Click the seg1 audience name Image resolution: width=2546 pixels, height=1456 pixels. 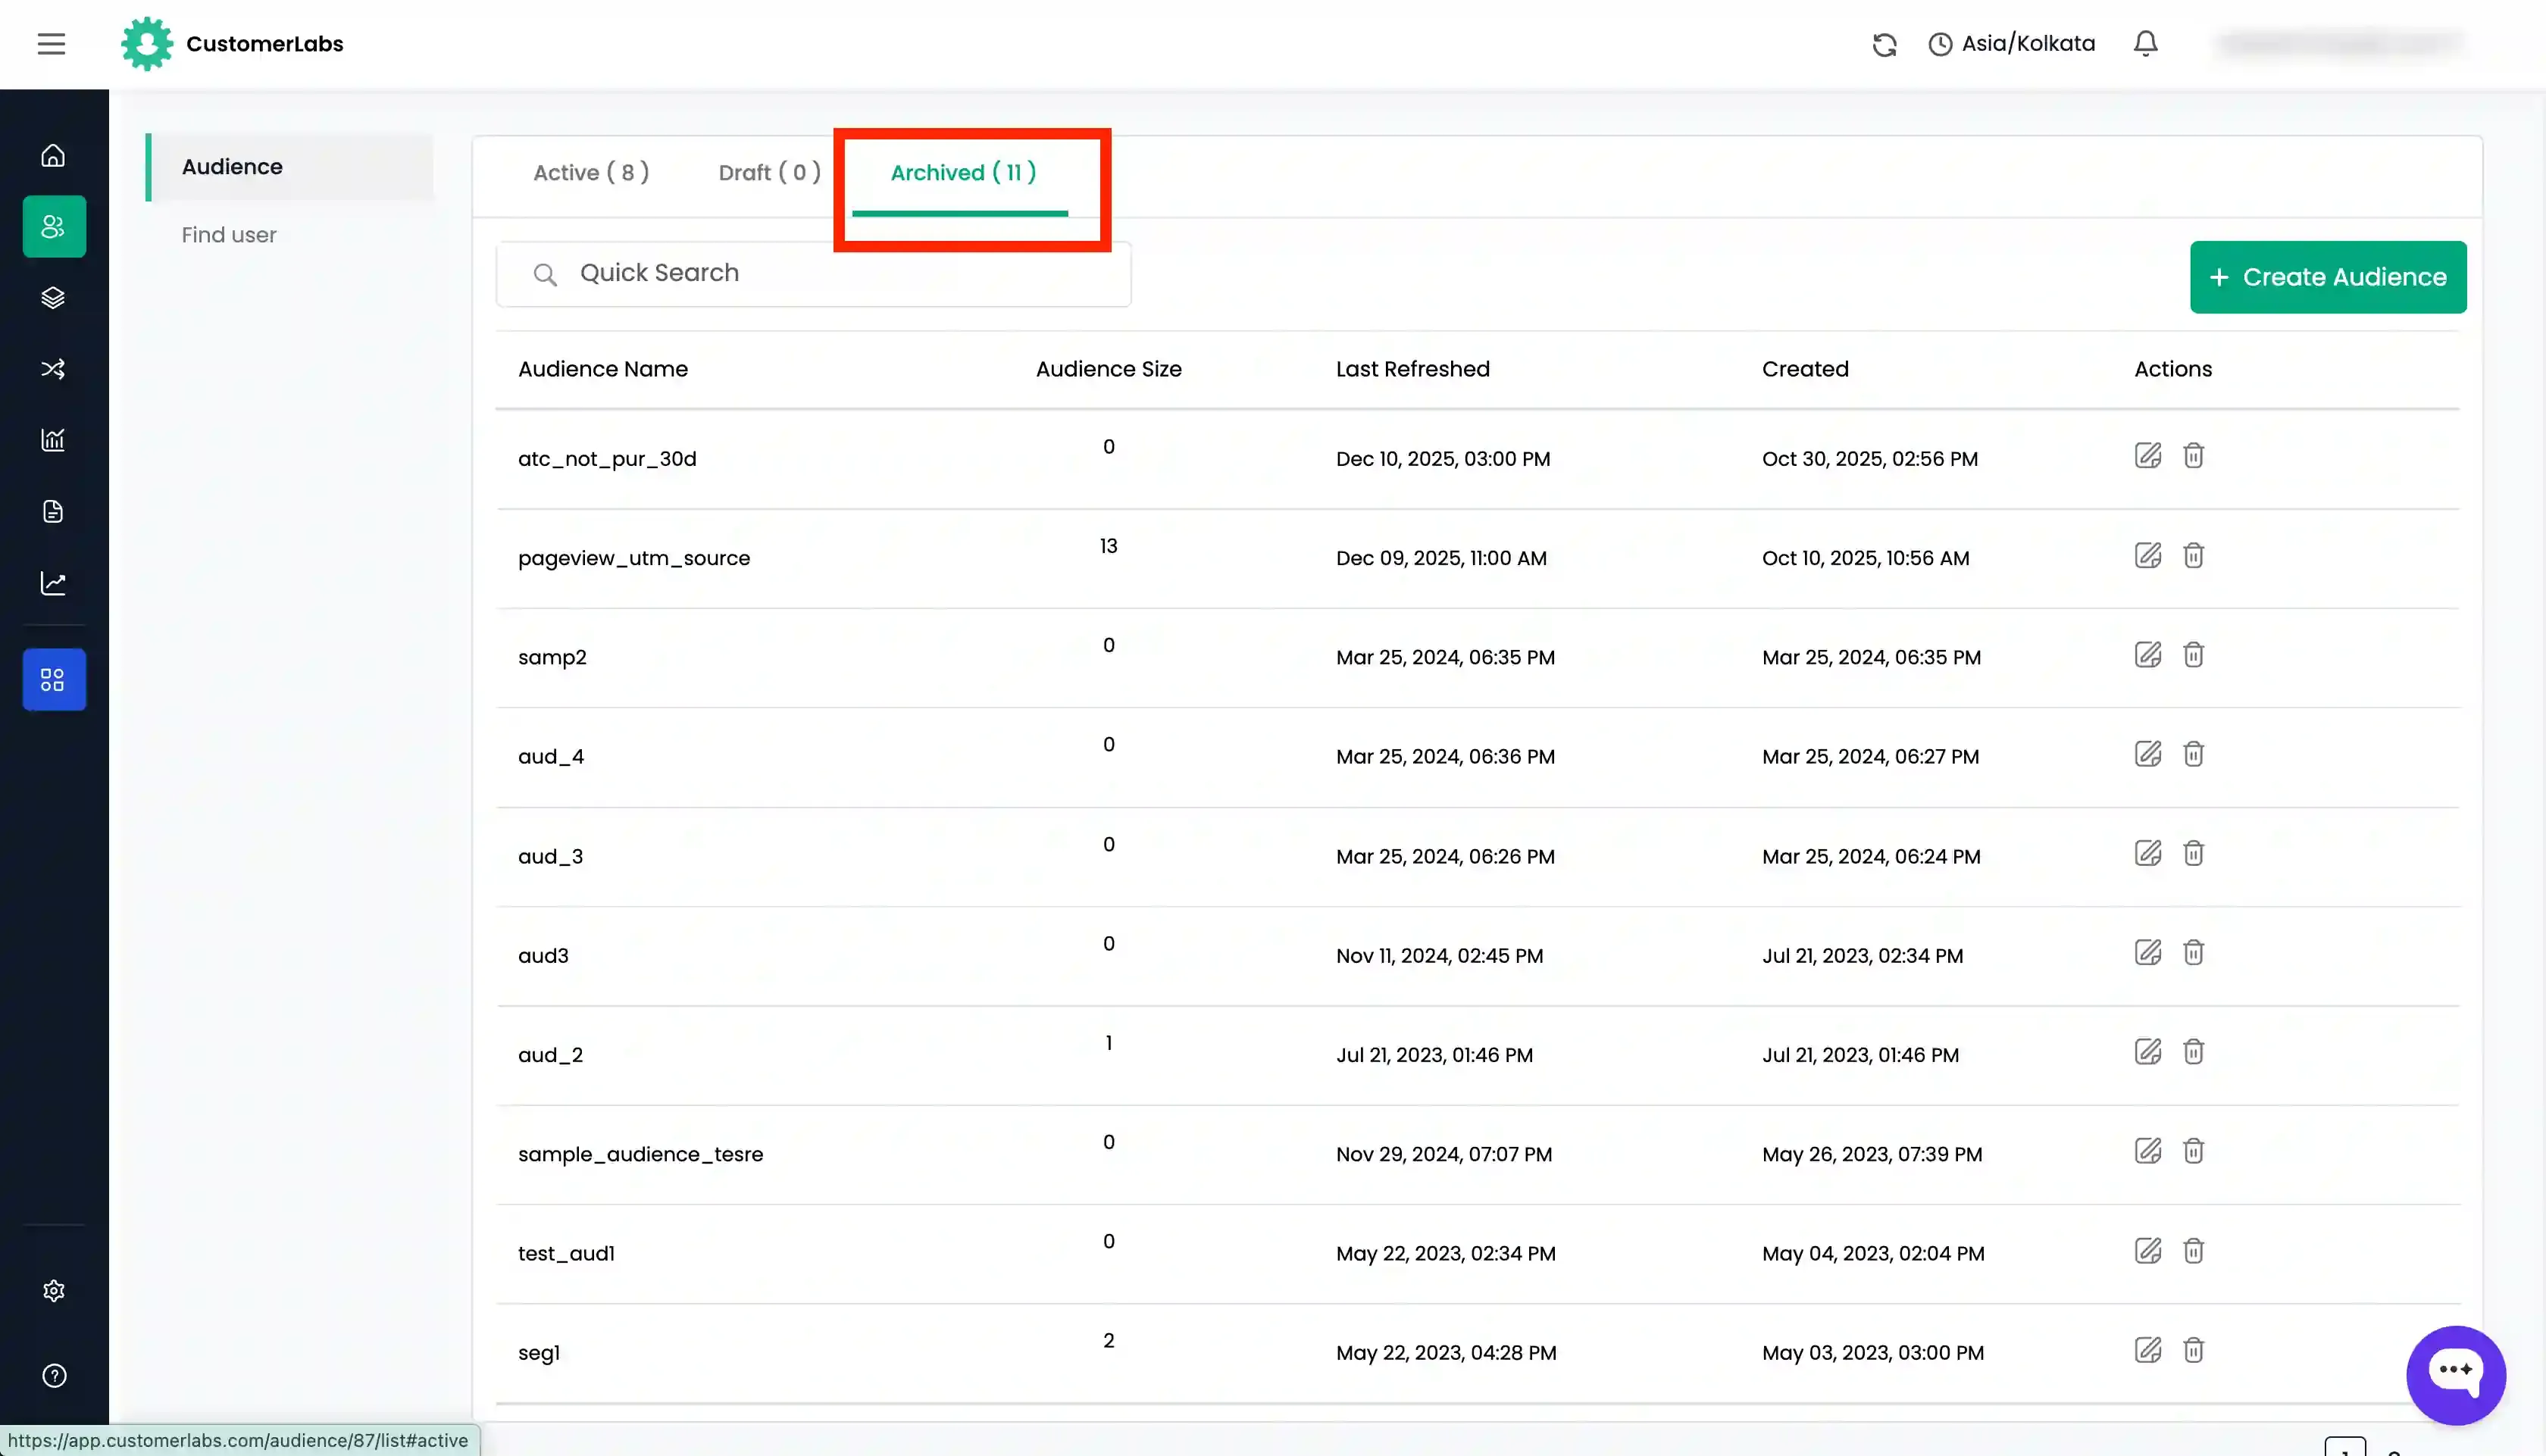coord(538,1353)
